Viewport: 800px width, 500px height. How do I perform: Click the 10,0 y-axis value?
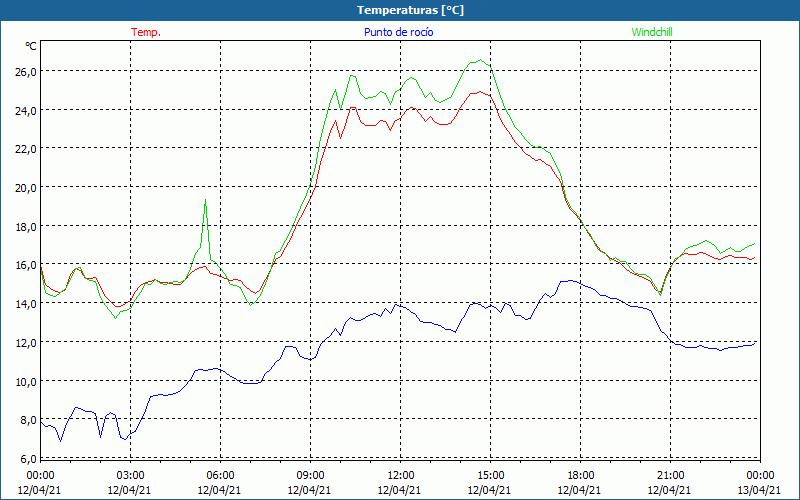point(26,381)
